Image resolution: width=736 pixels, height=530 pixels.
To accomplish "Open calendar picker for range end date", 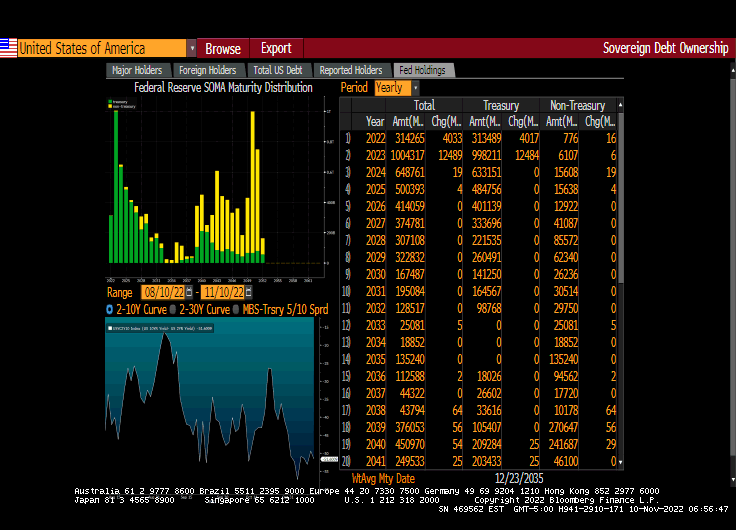I will pos(249,293).
